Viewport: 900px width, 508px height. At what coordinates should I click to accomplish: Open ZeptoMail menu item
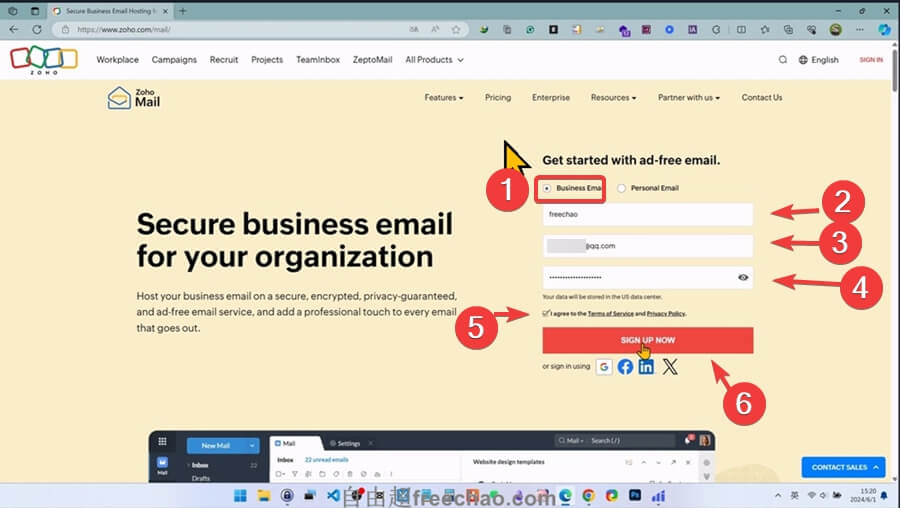[373, 60]
